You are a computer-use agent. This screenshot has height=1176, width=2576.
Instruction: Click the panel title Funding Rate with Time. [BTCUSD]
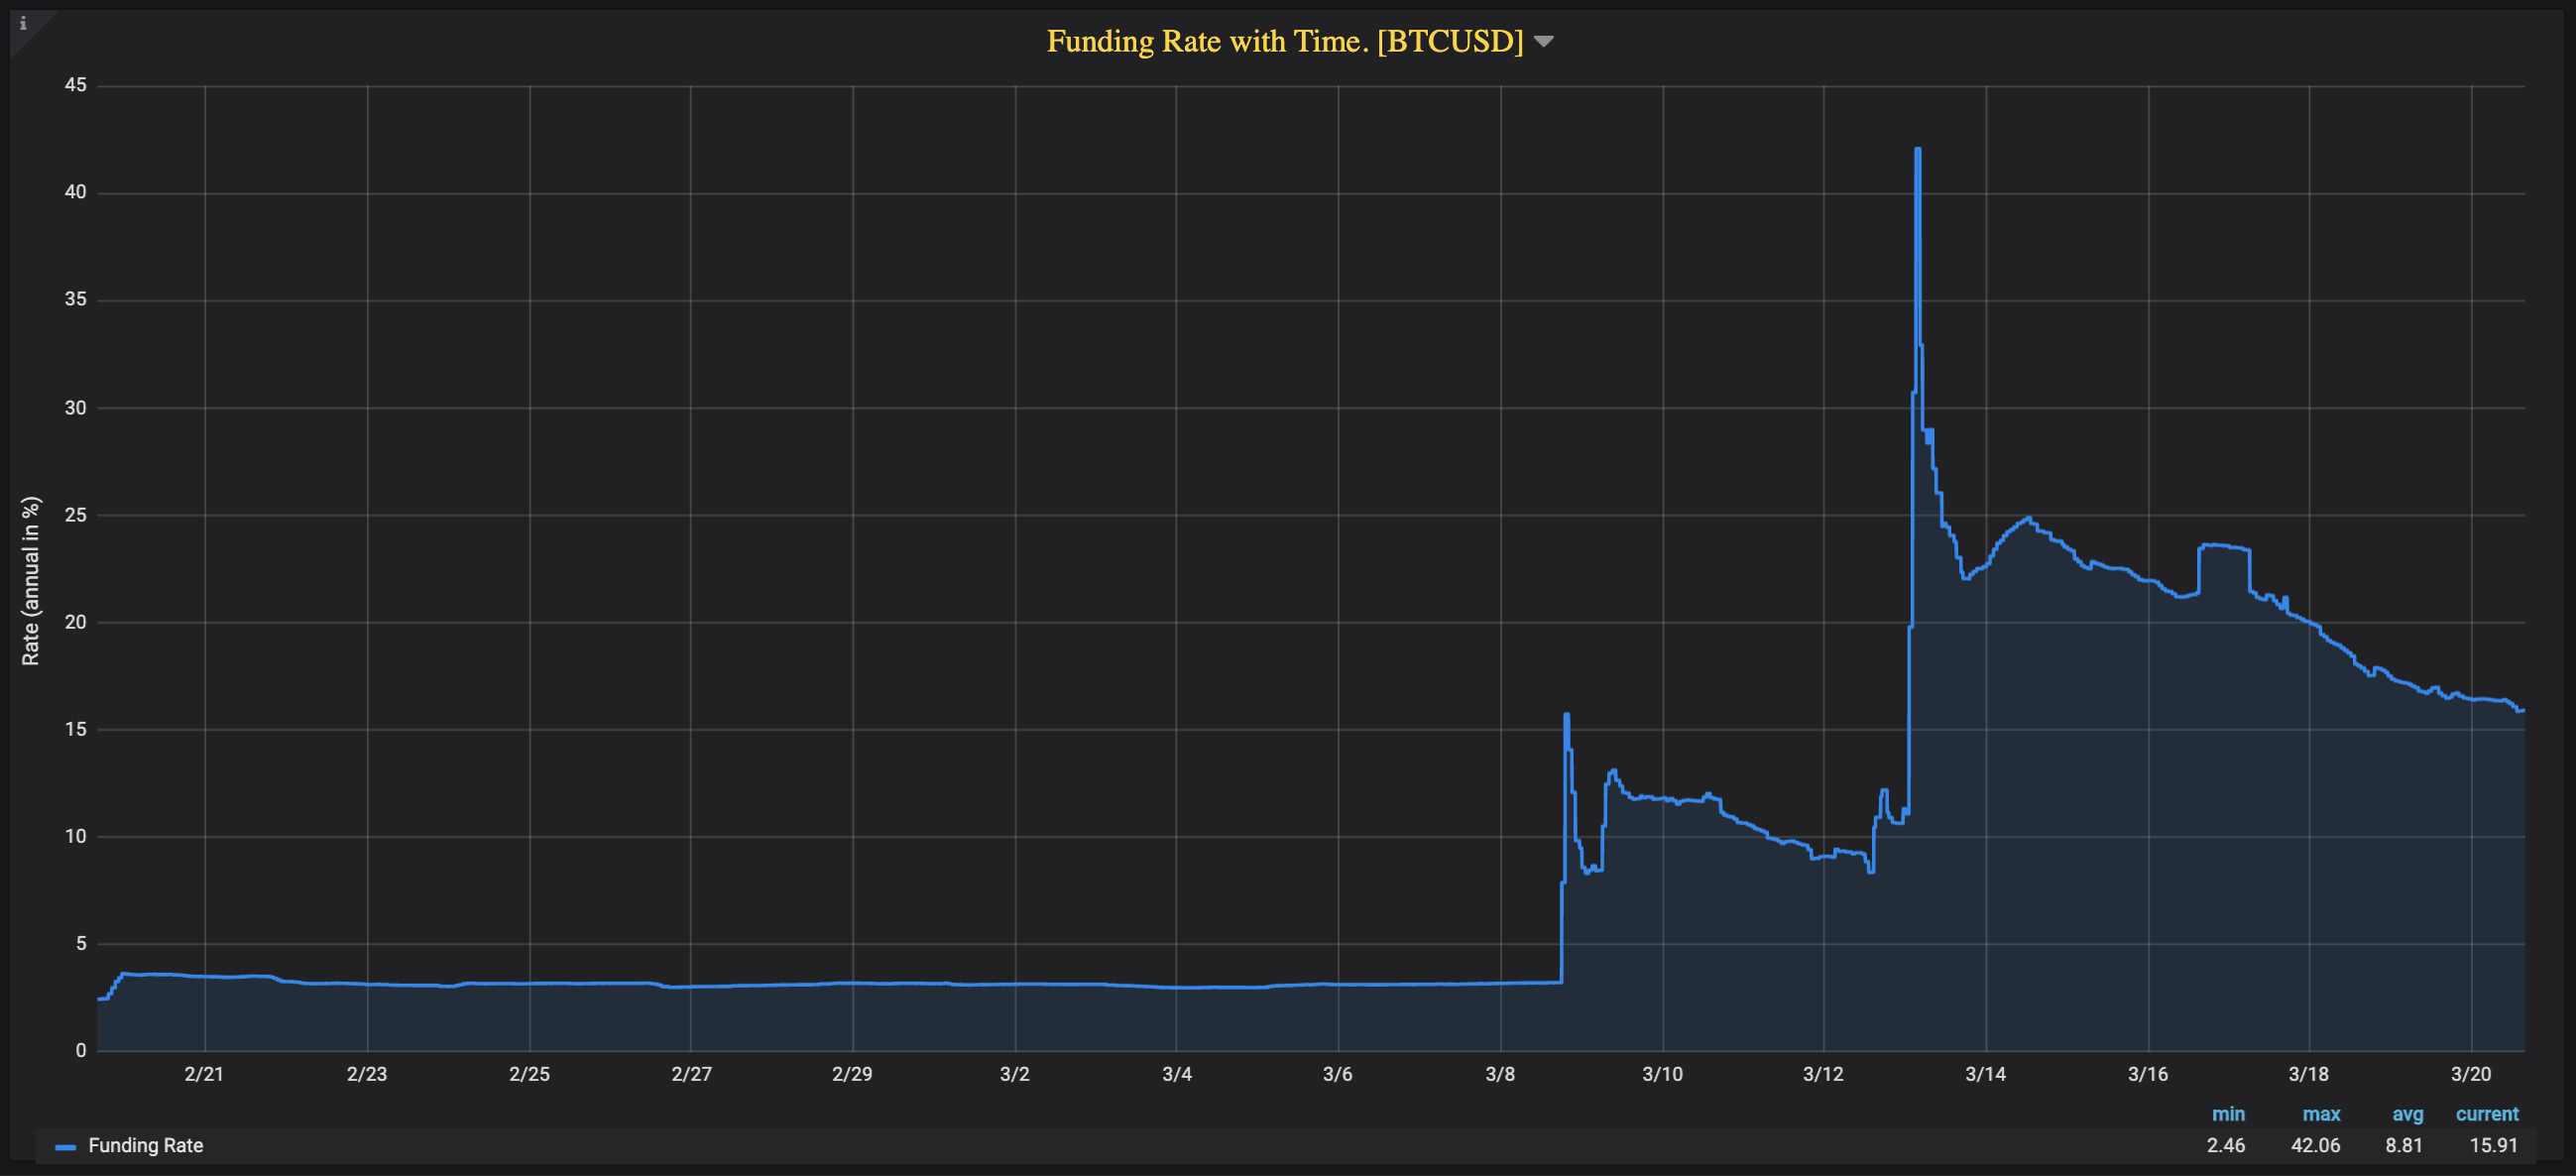pyautogui.click(x=1285, y=41)
